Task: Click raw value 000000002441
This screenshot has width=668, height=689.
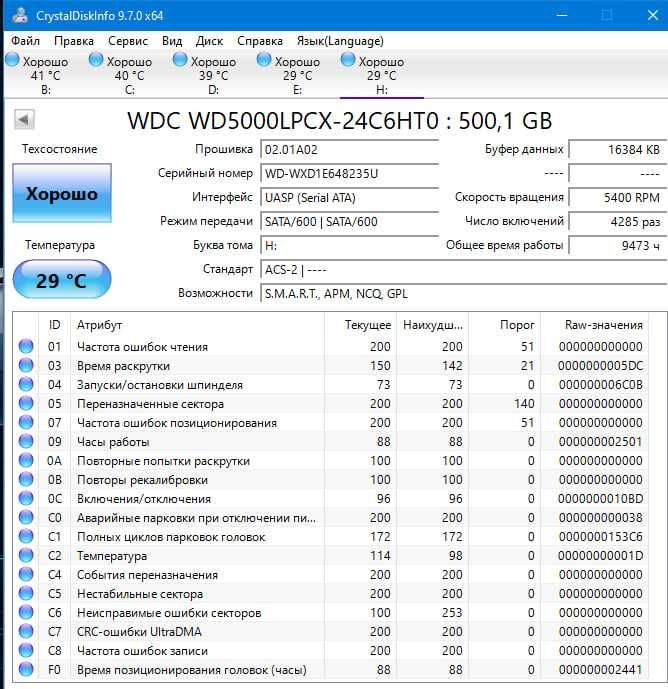Action: pos(600,670)
